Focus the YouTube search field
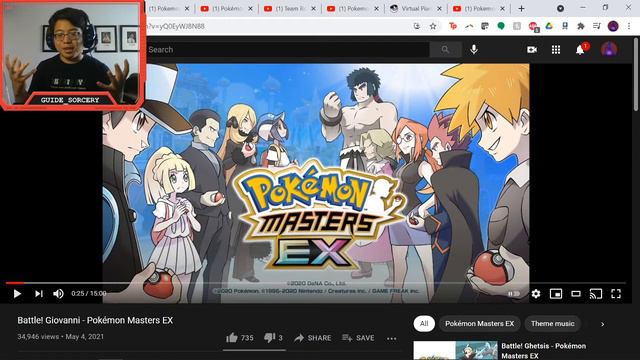Screen dimensions: 640x360 [x=288, y=50]
